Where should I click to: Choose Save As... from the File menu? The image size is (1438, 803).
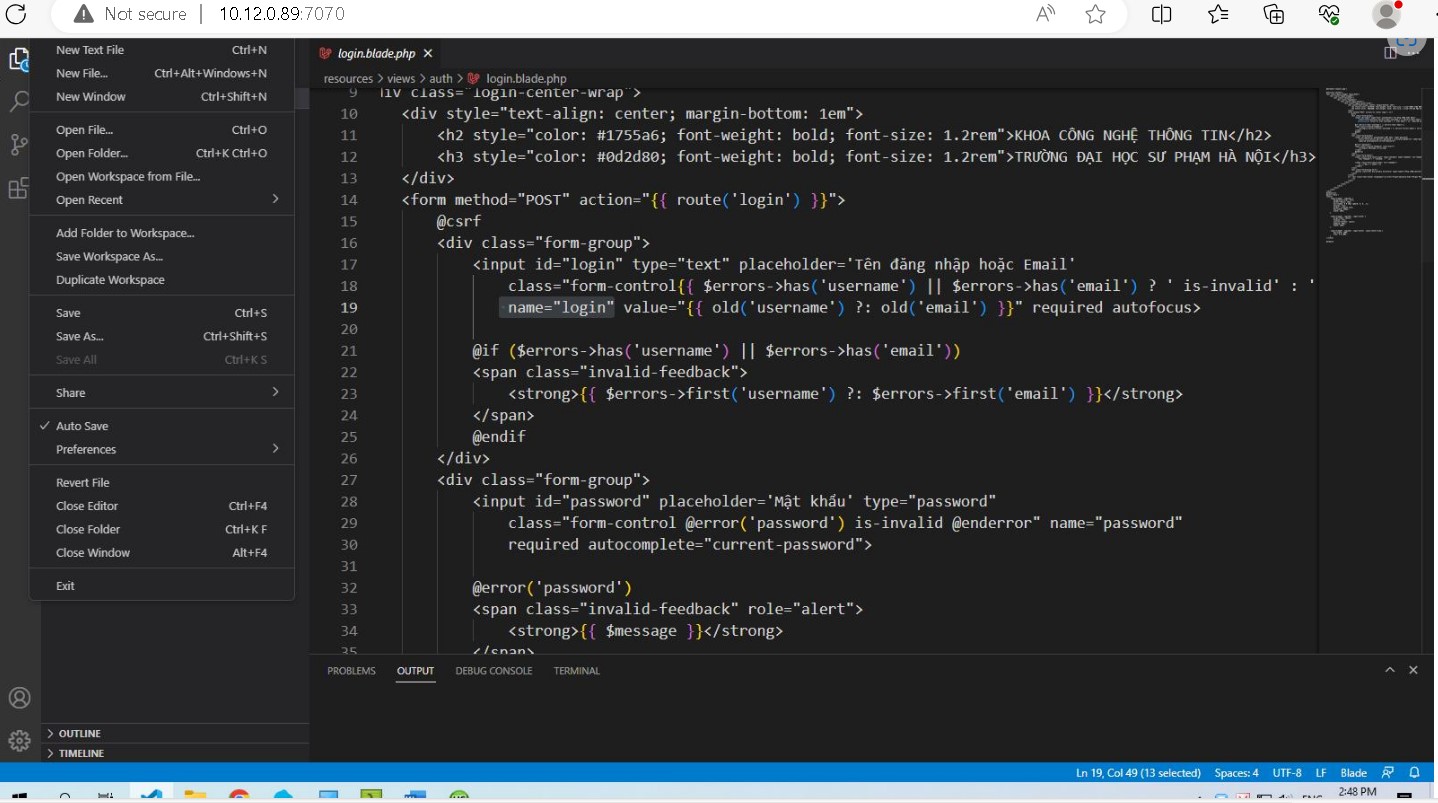tap(80, 337)
